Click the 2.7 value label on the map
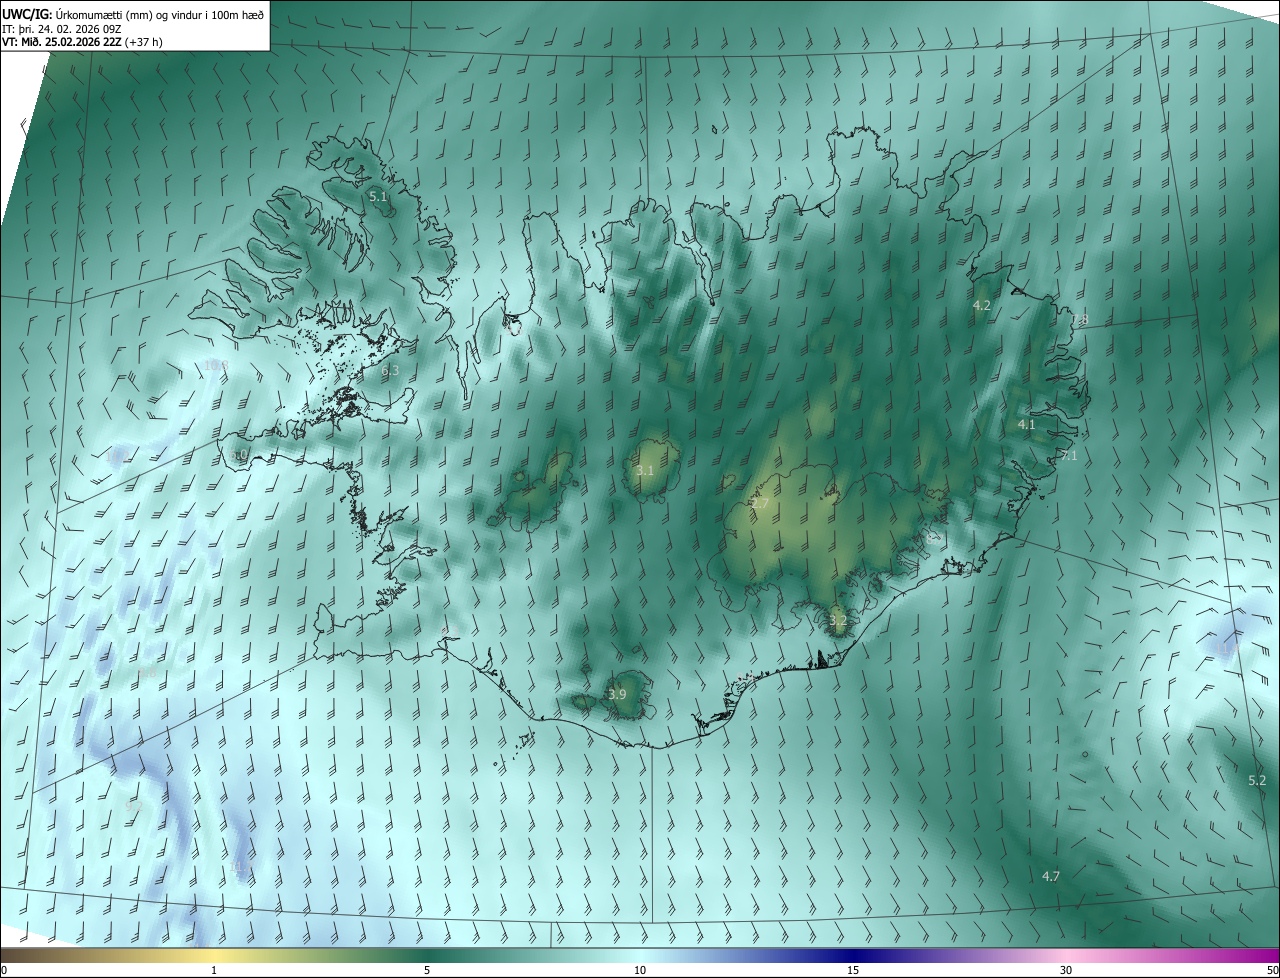 tap(760, 504)
